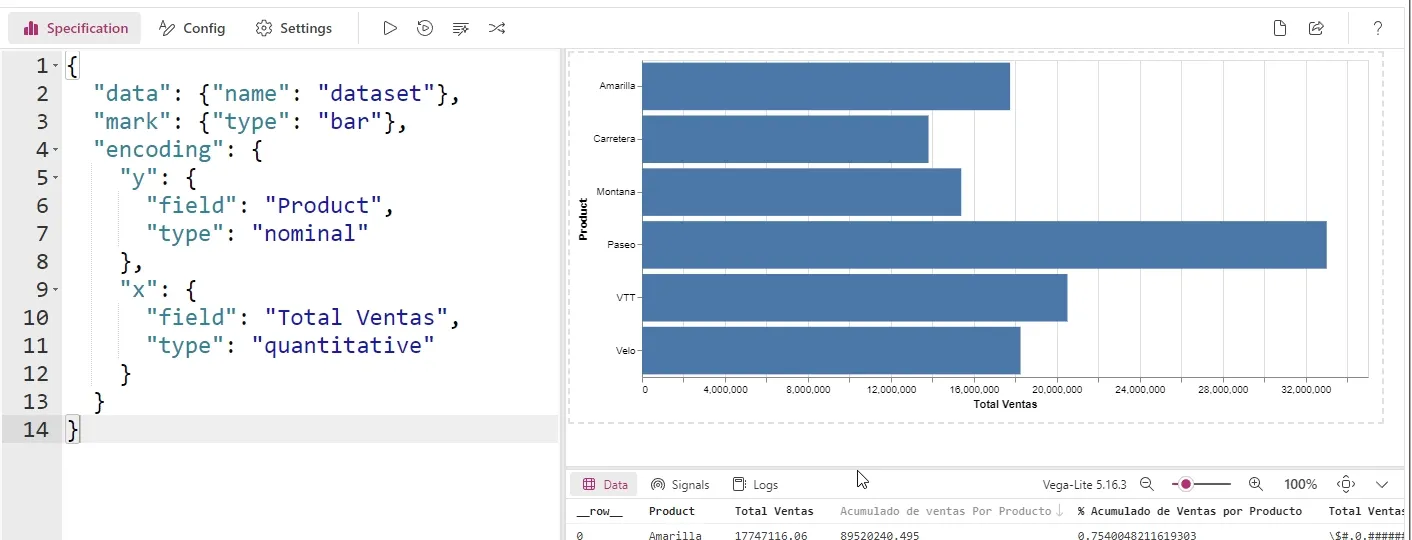The width and height of the screenshot is (1412, 540).
Task: Click the zoom in magnifier icon
Action: click(x=1256, y=484)
